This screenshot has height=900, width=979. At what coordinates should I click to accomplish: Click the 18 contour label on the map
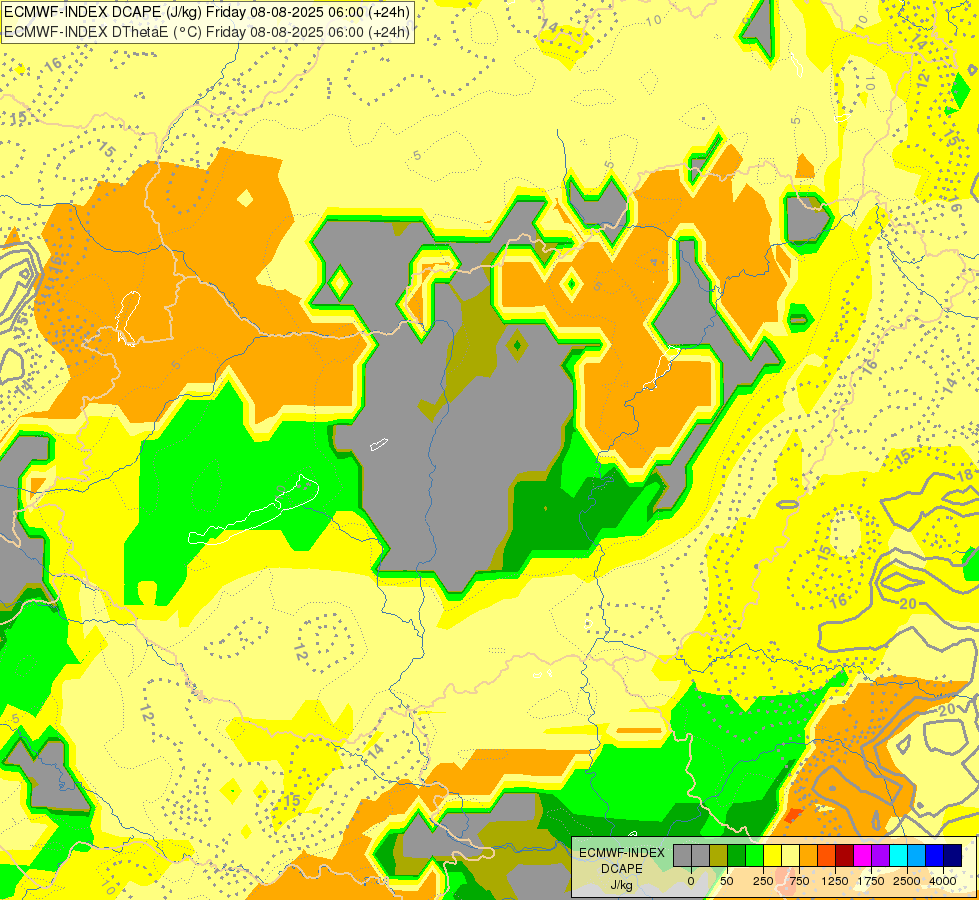click(965, 474)
